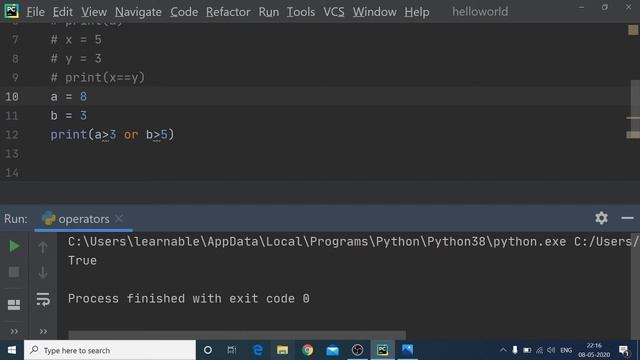Open the View menu
This screenshot has width=640, height=360.
94,12
